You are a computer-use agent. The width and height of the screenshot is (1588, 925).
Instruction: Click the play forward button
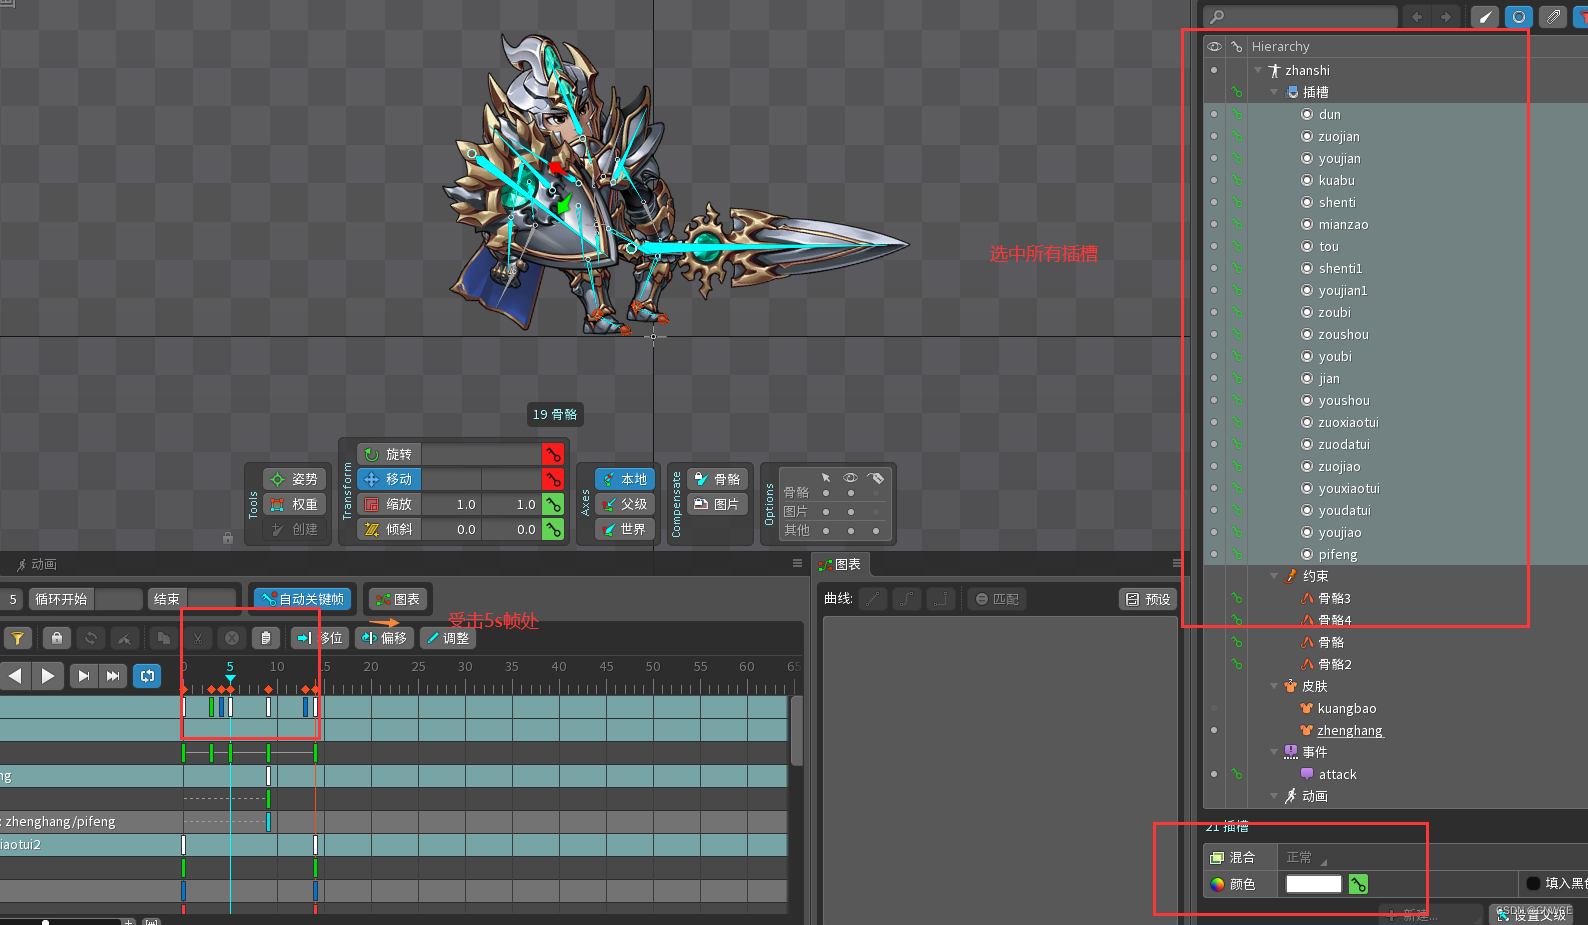tap(47, 676)
